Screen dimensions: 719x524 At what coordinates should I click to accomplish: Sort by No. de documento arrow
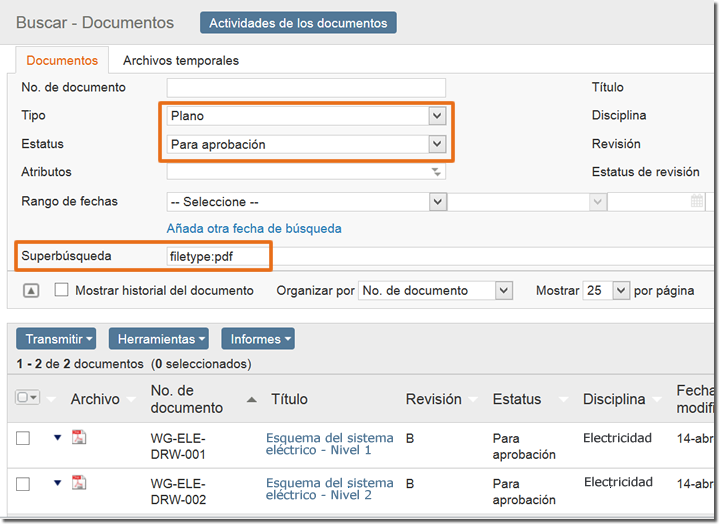point(251,400)
